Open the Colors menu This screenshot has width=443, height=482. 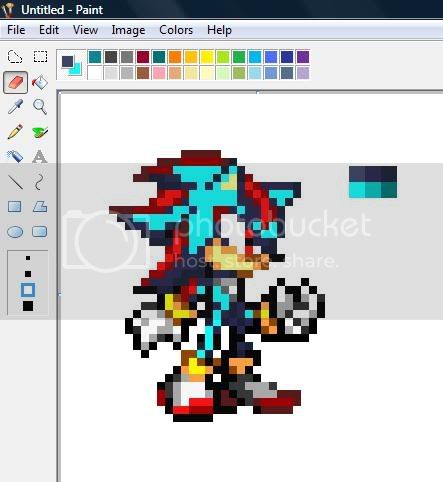(x=176, y=30)
